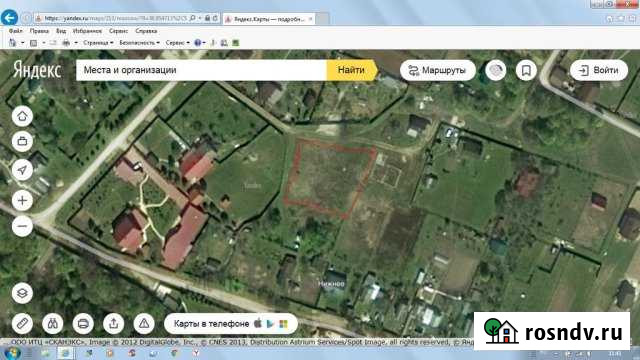This screenshot has height=360, width=640.
Task: Click the warning triangle report icon
Action: coord(144,324)
